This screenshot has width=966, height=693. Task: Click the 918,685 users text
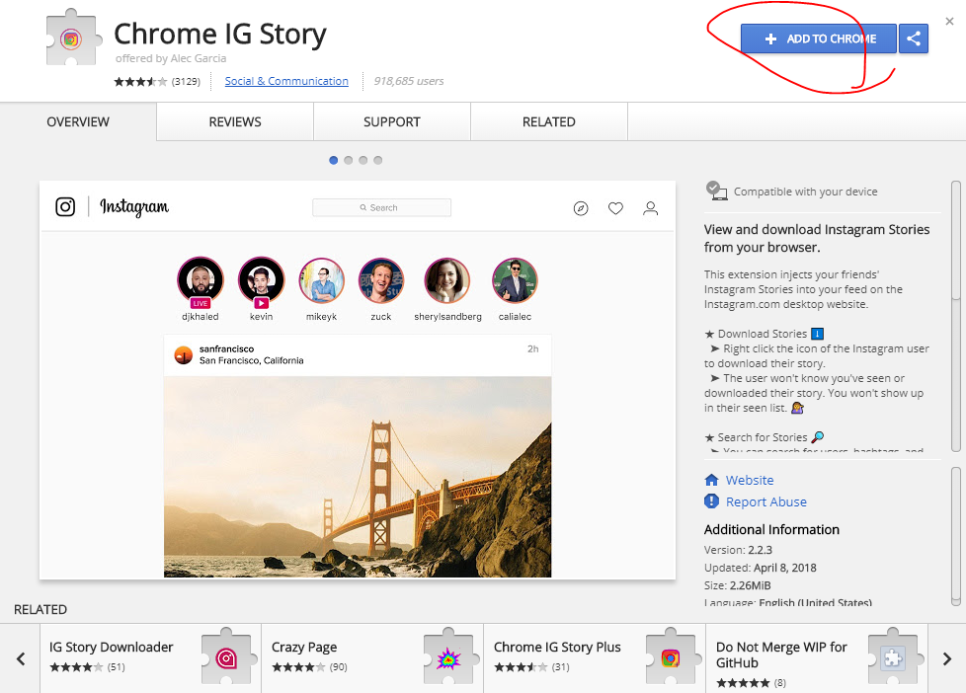pos(408,81)
